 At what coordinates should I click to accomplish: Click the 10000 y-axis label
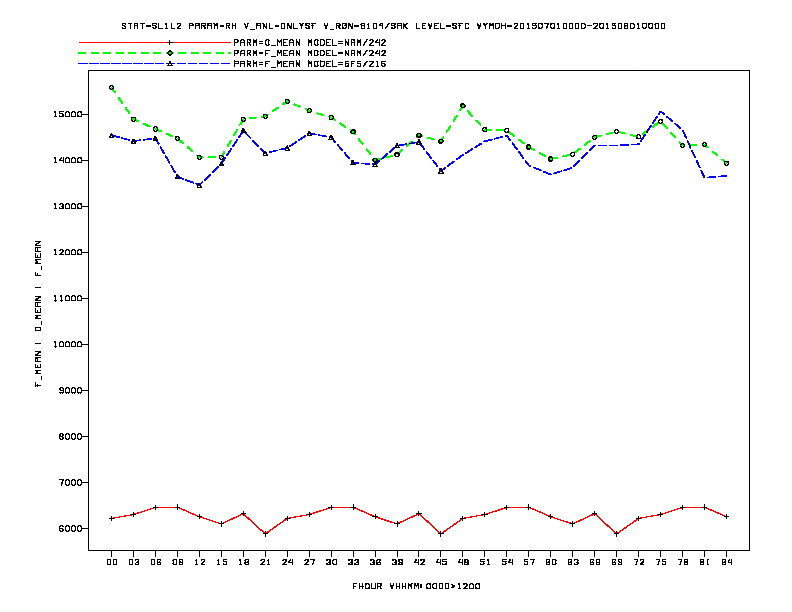(67, 344)
